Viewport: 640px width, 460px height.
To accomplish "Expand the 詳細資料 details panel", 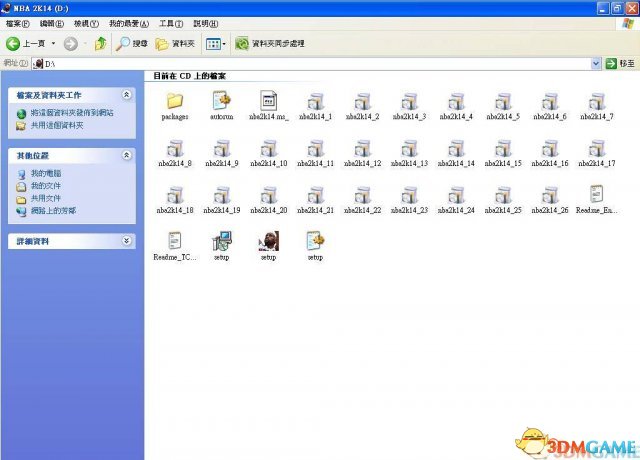I will [x=127, y=241].
